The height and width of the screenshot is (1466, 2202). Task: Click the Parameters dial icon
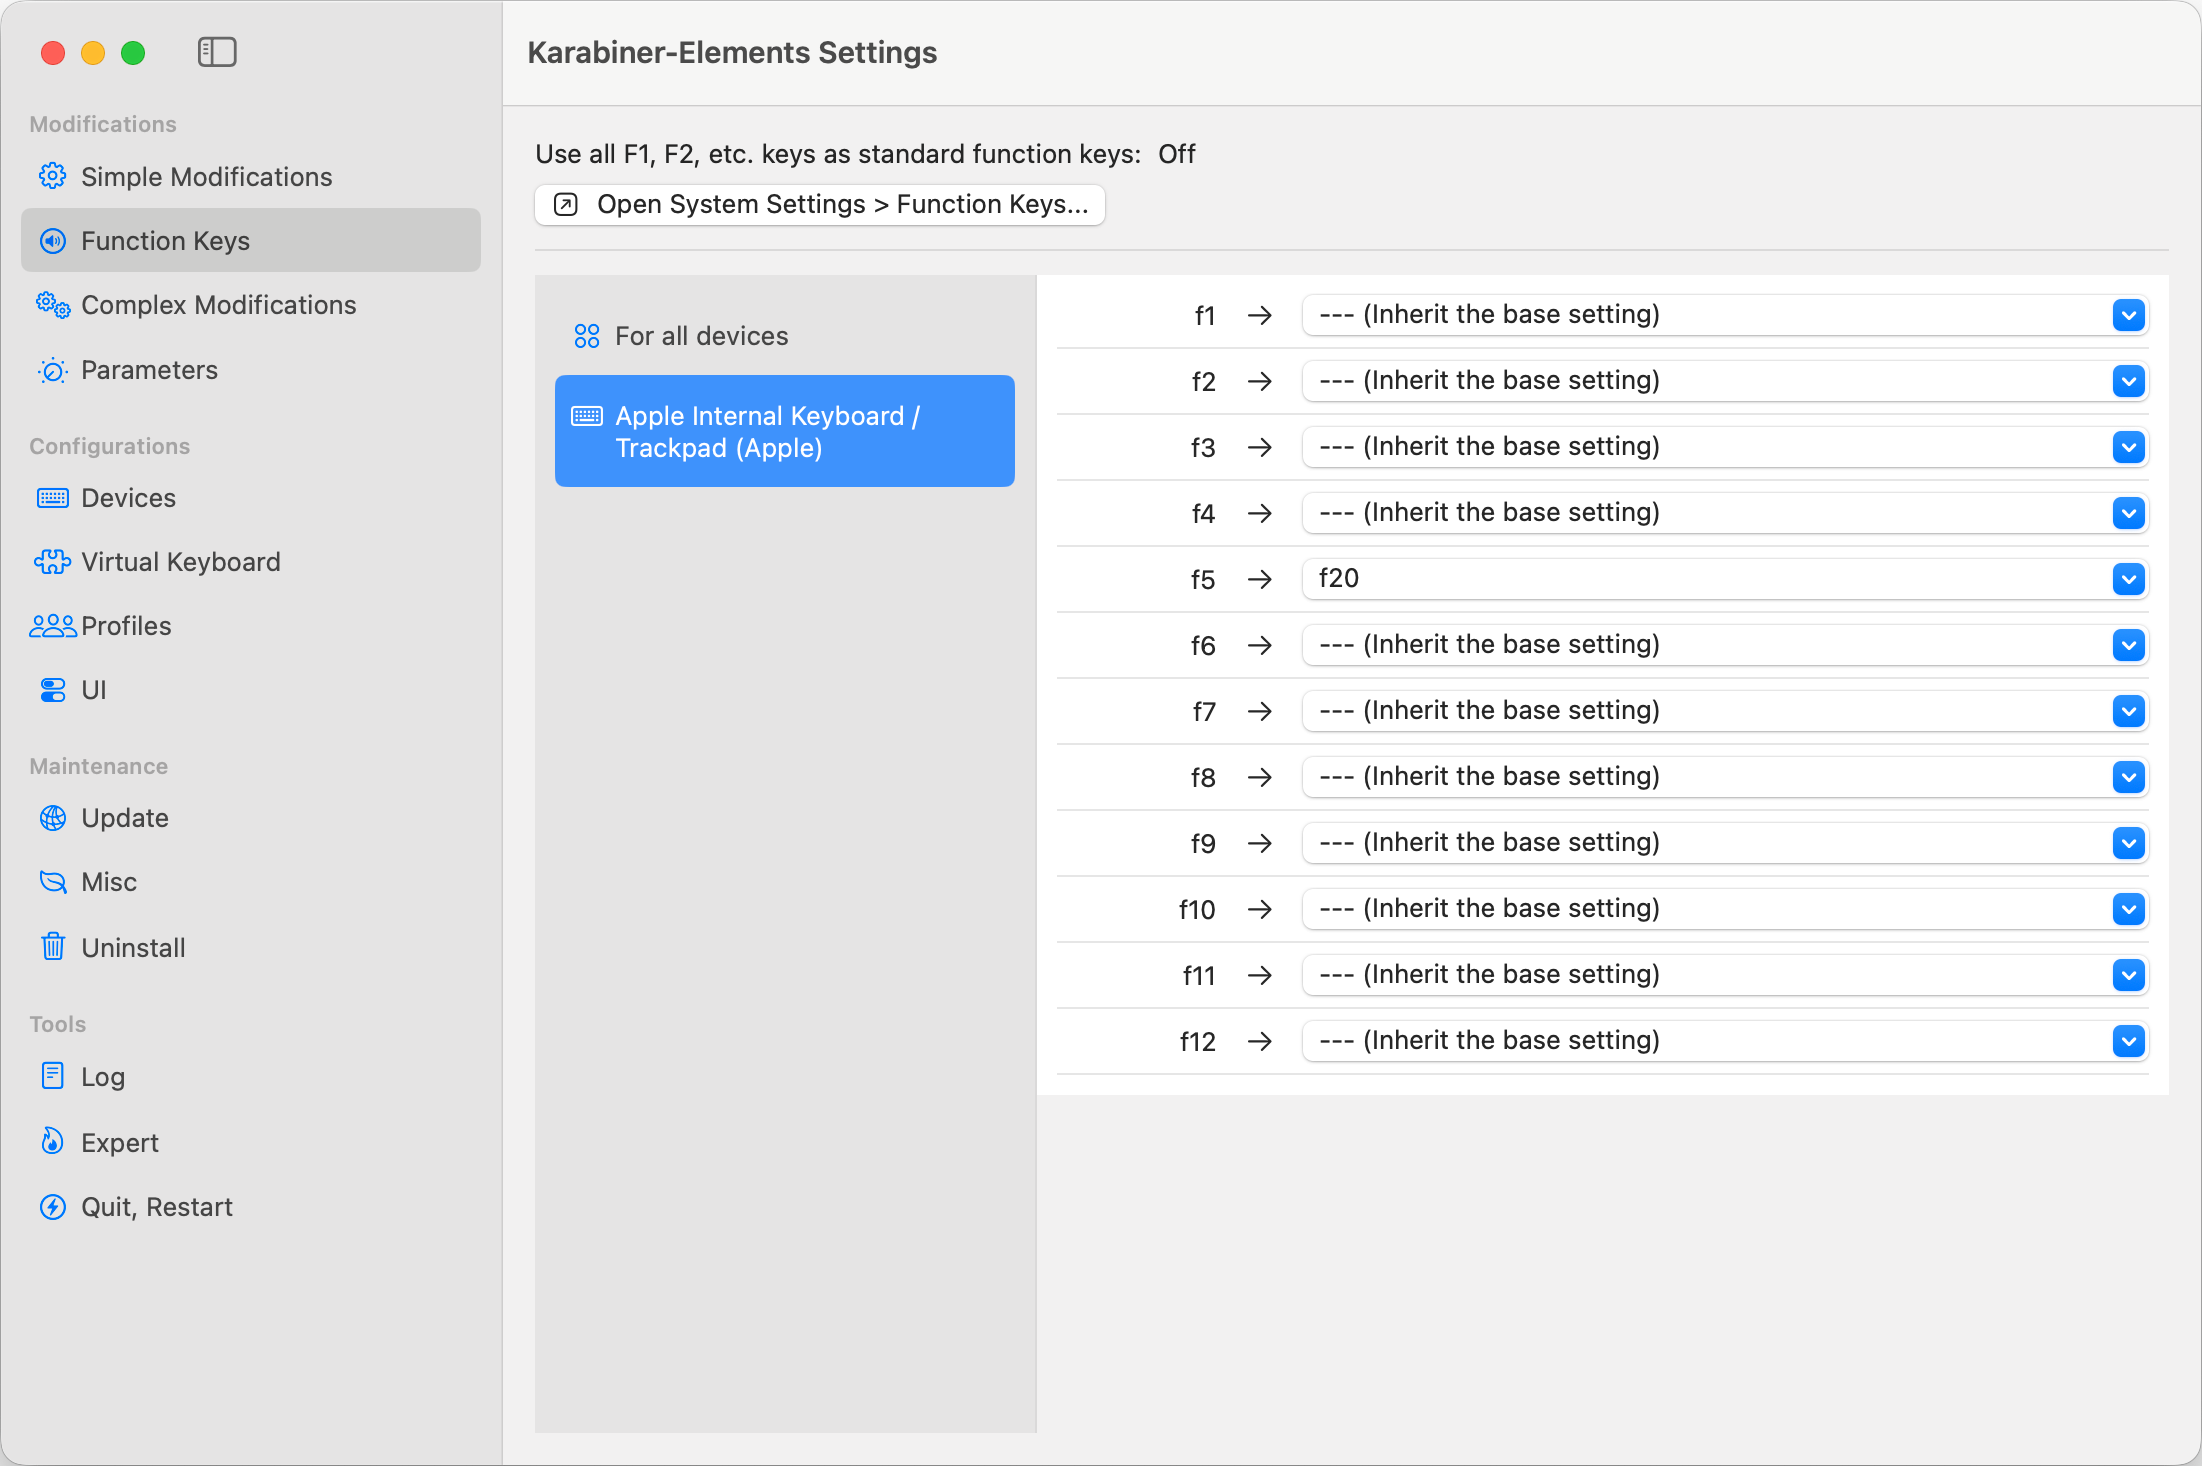click(53, 370)
